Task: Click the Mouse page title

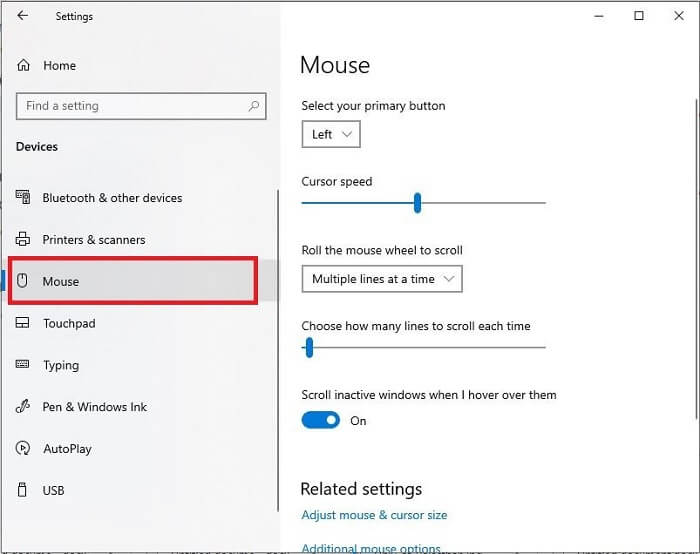Action: [335, 65]
